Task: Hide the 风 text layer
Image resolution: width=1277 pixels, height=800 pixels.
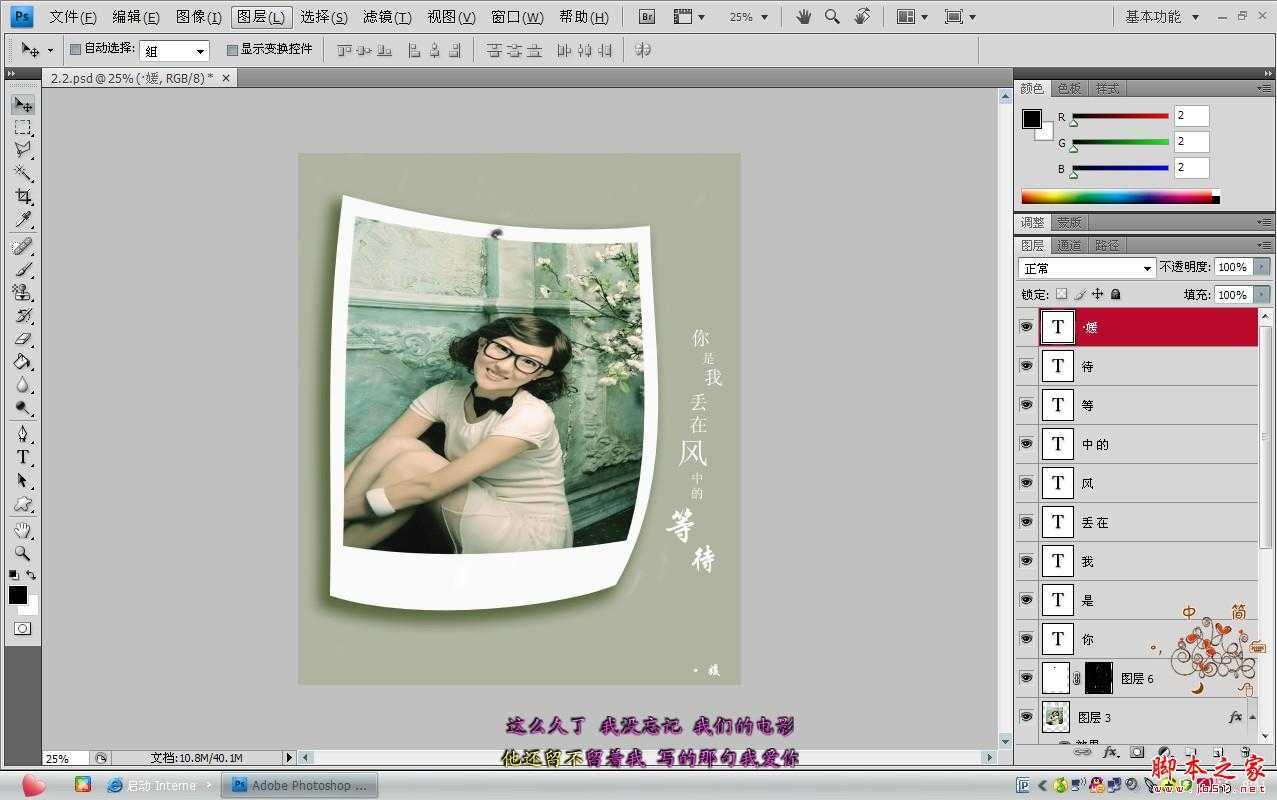Action: tap(1026, 483)
